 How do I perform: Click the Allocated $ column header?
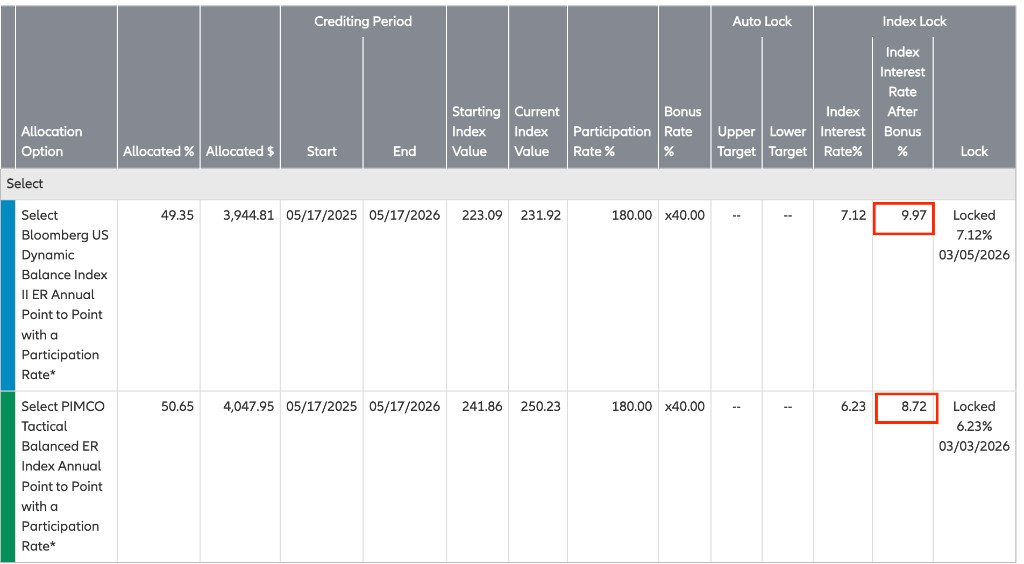click(240, 151)
